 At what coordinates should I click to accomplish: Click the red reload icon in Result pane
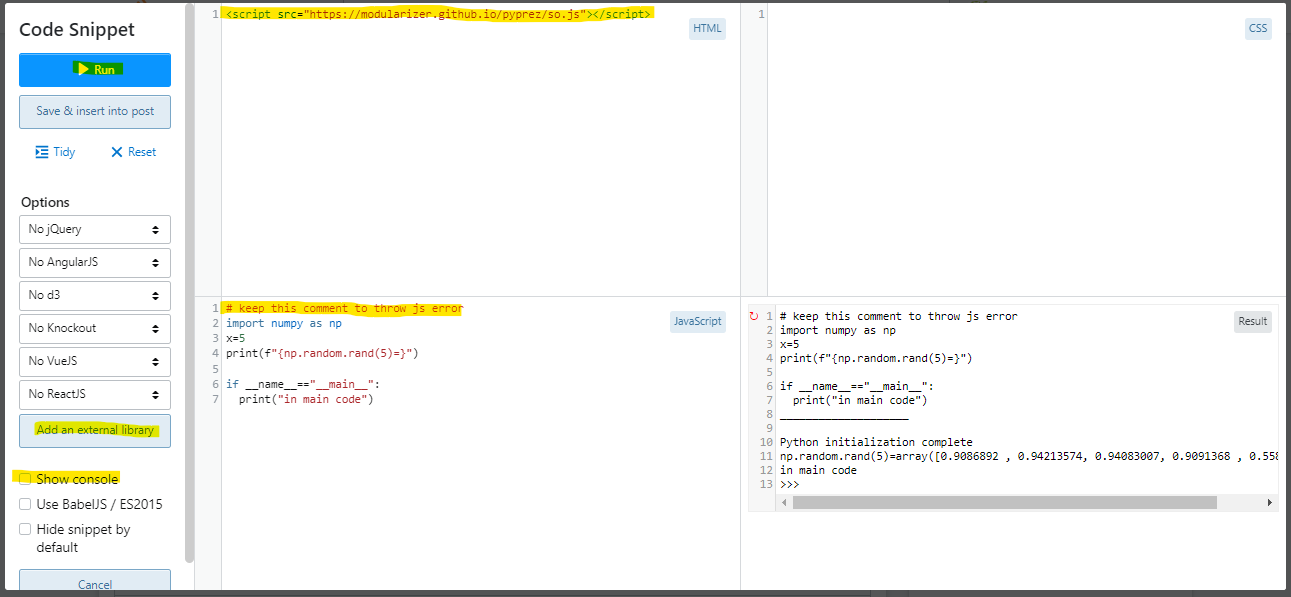[754, 316]
